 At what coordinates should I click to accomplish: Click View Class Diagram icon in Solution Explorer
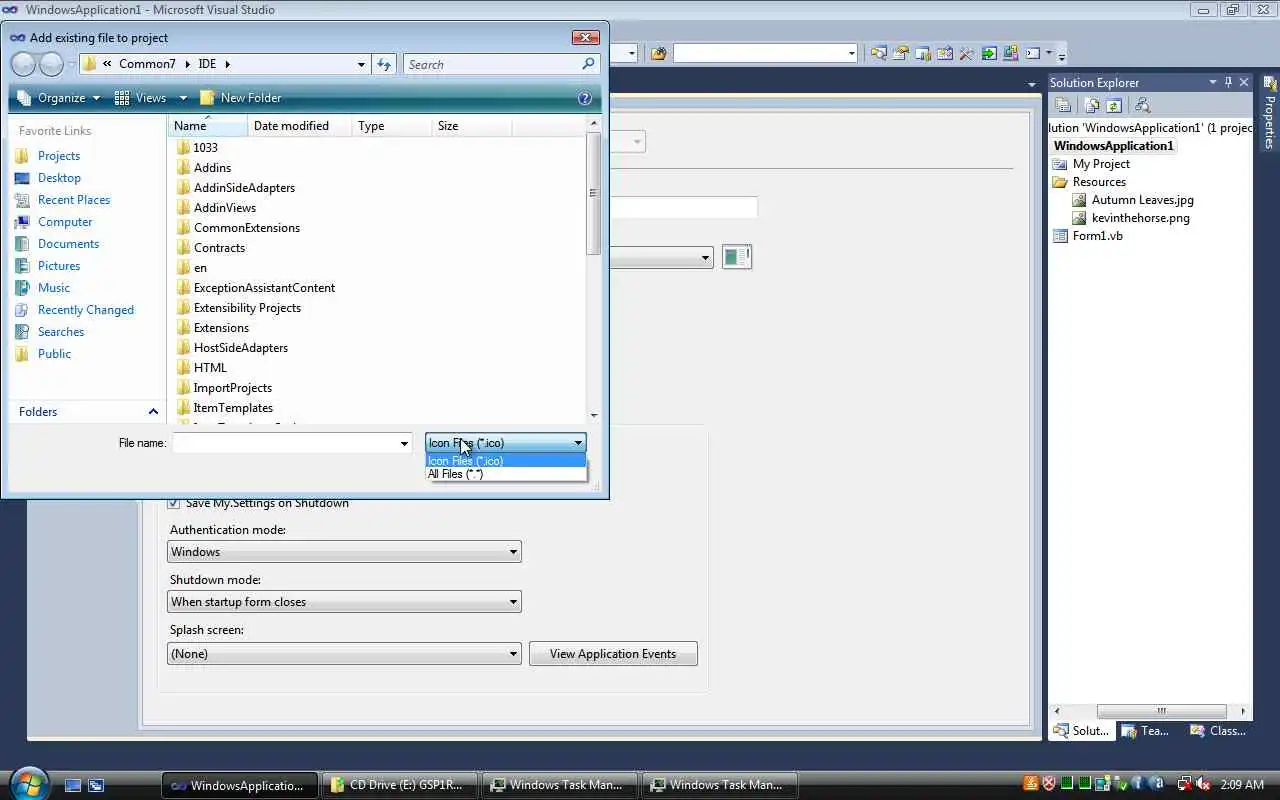pos(1142,105)
